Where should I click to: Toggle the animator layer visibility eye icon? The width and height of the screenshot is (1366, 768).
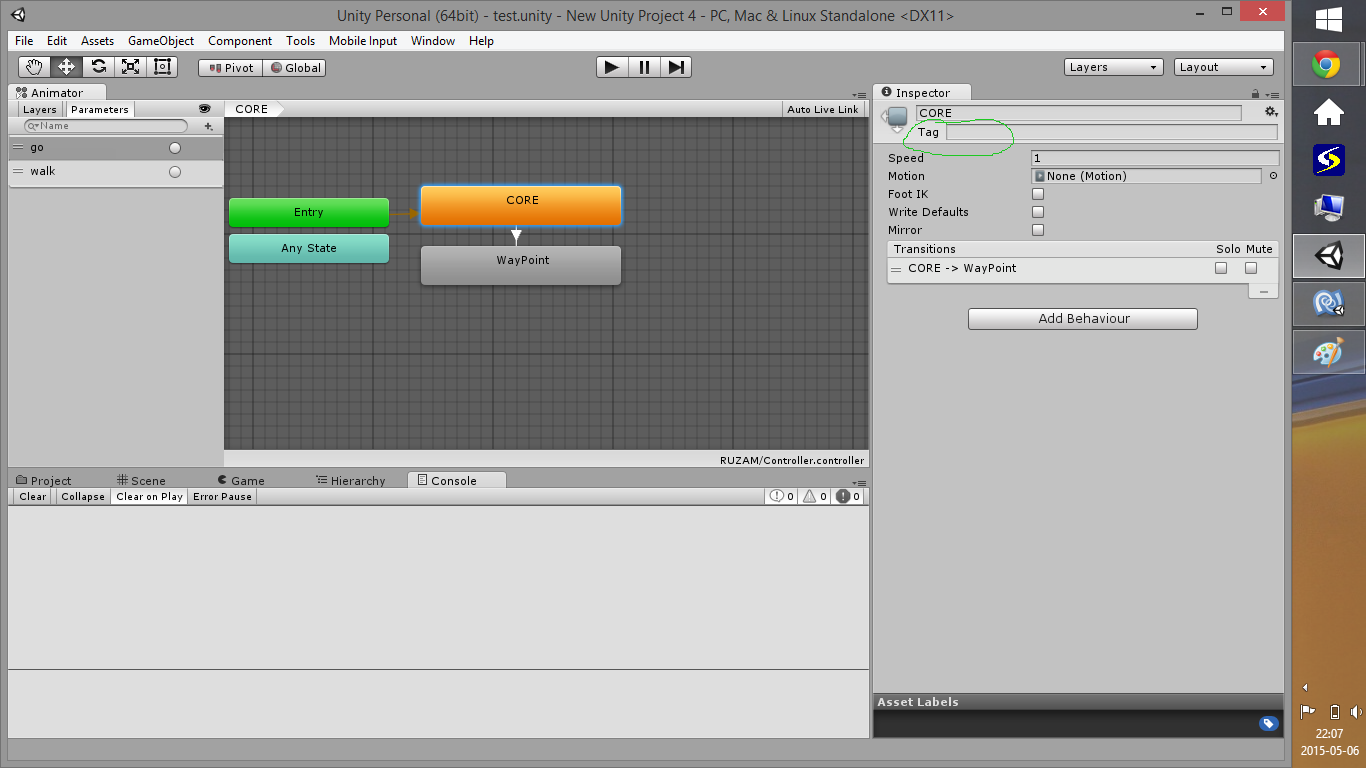(205, 109)
